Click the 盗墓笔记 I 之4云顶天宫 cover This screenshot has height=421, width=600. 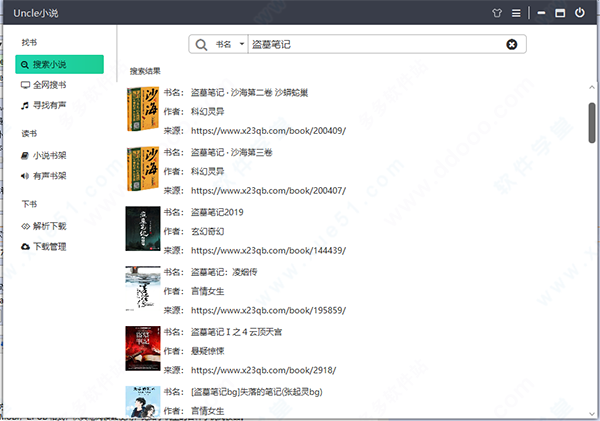point(143,348)
